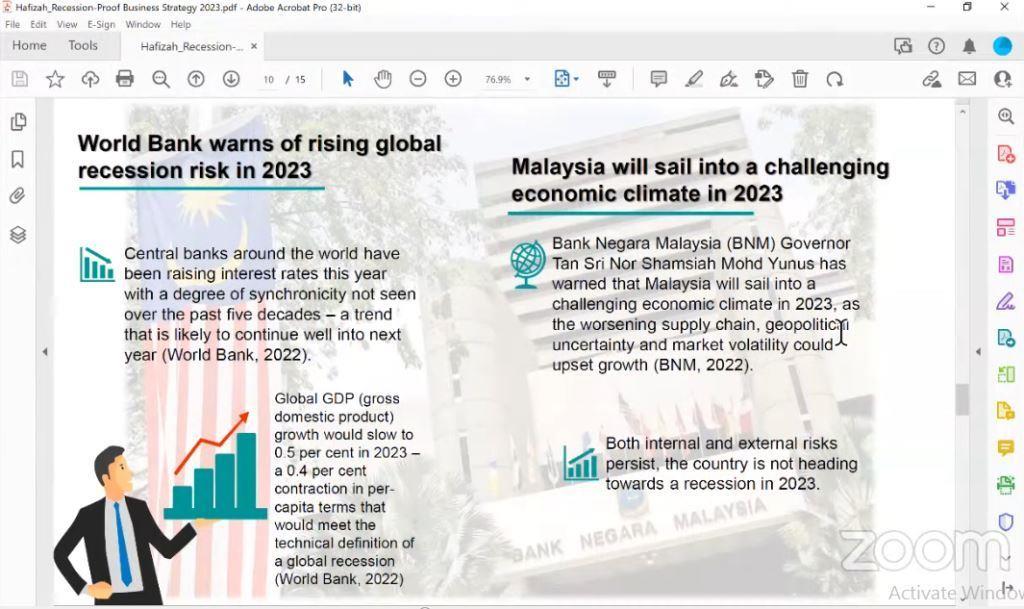Open zoom level dropdown arrow
The height and width of the screenshot is (609, 1024).
[528, 79]
